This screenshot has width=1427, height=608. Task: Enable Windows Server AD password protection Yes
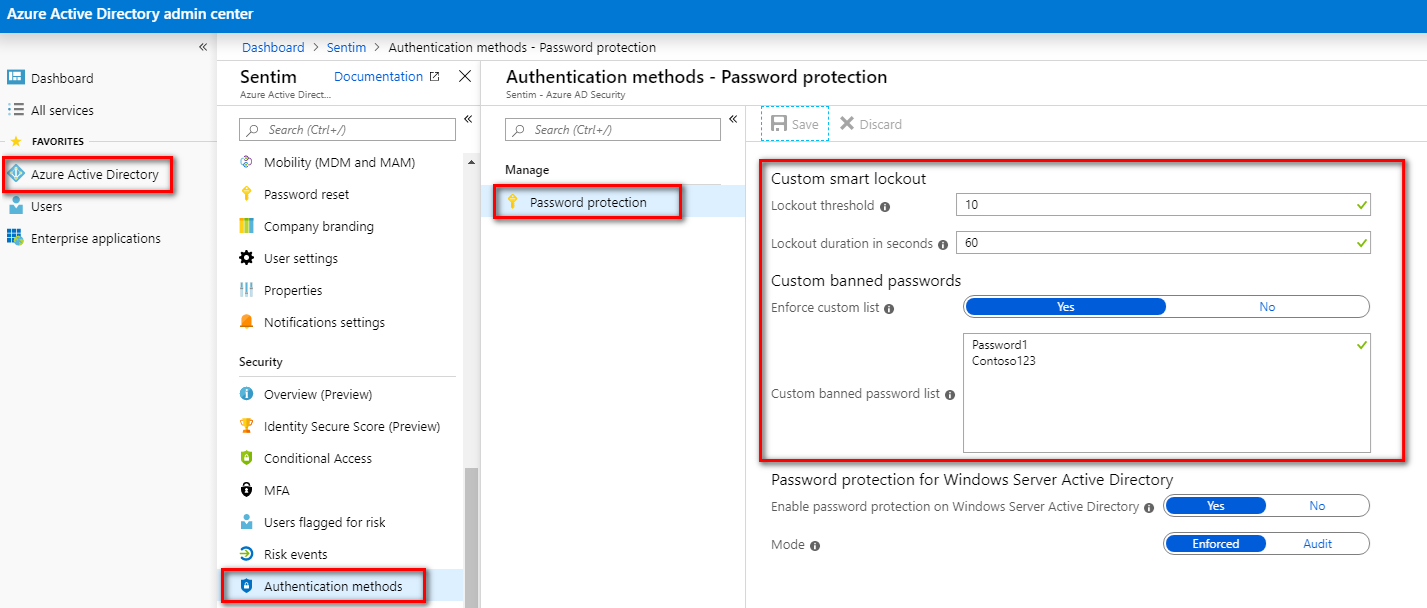pos(1215,506)
